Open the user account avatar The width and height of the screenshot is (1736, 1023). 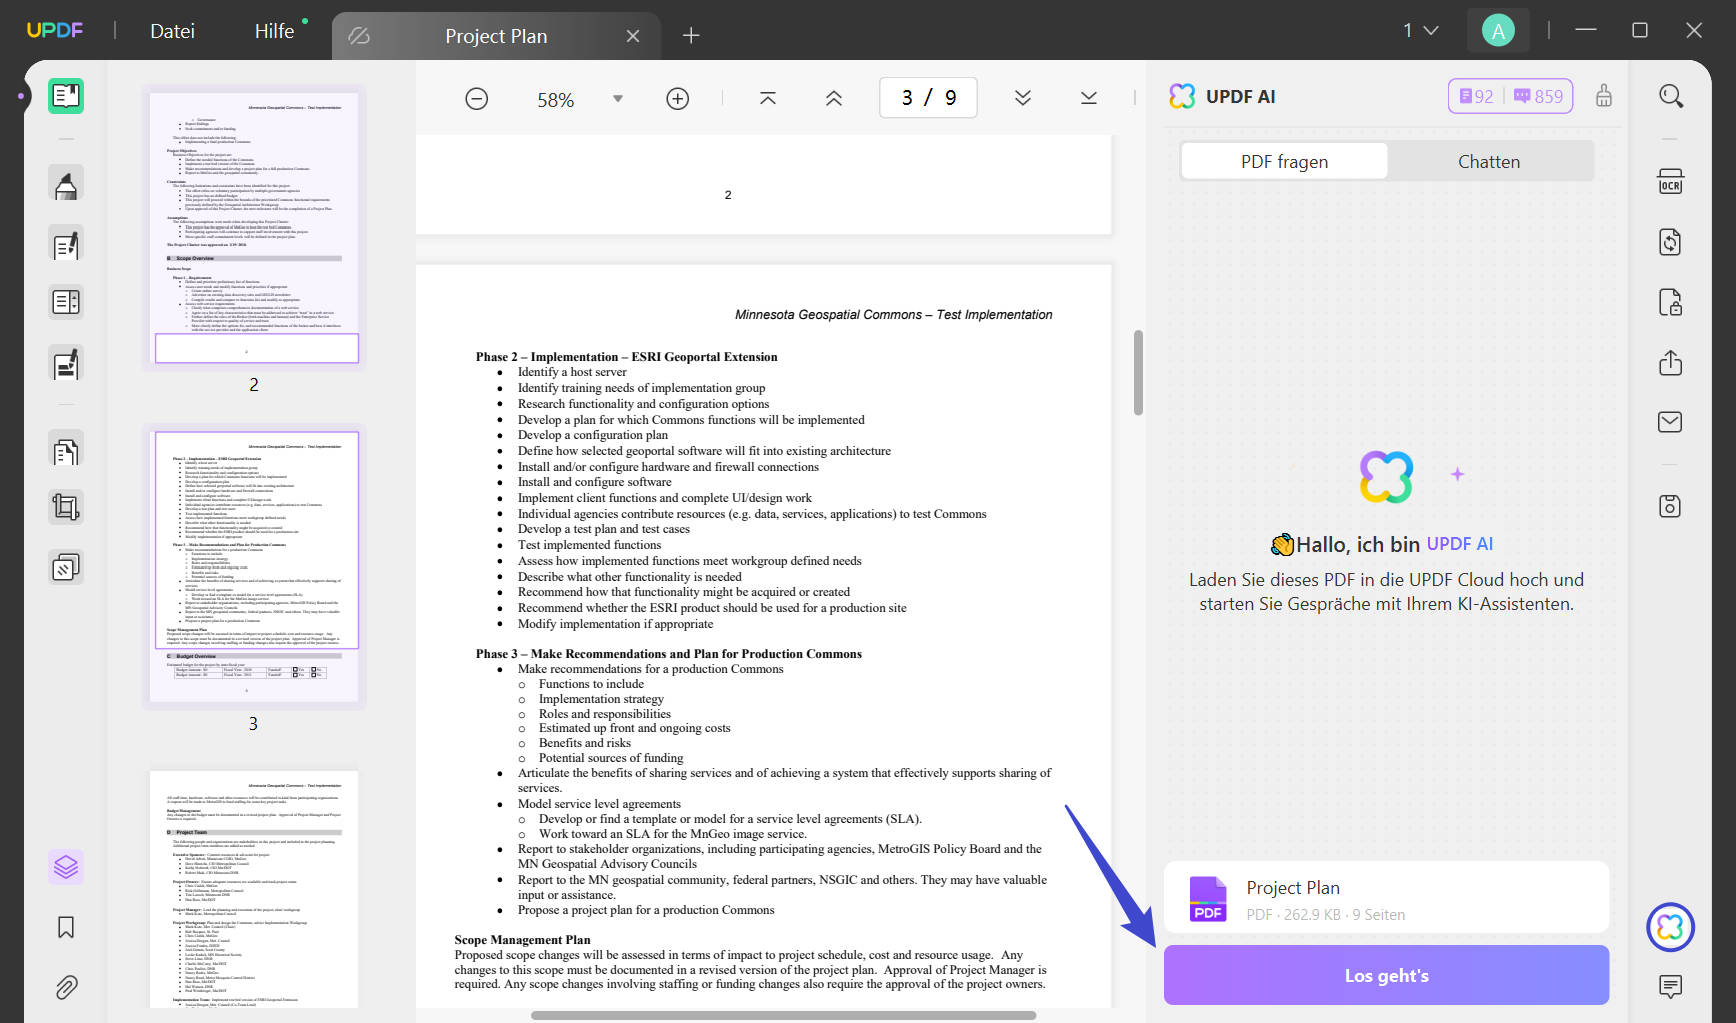[1498, 31]
